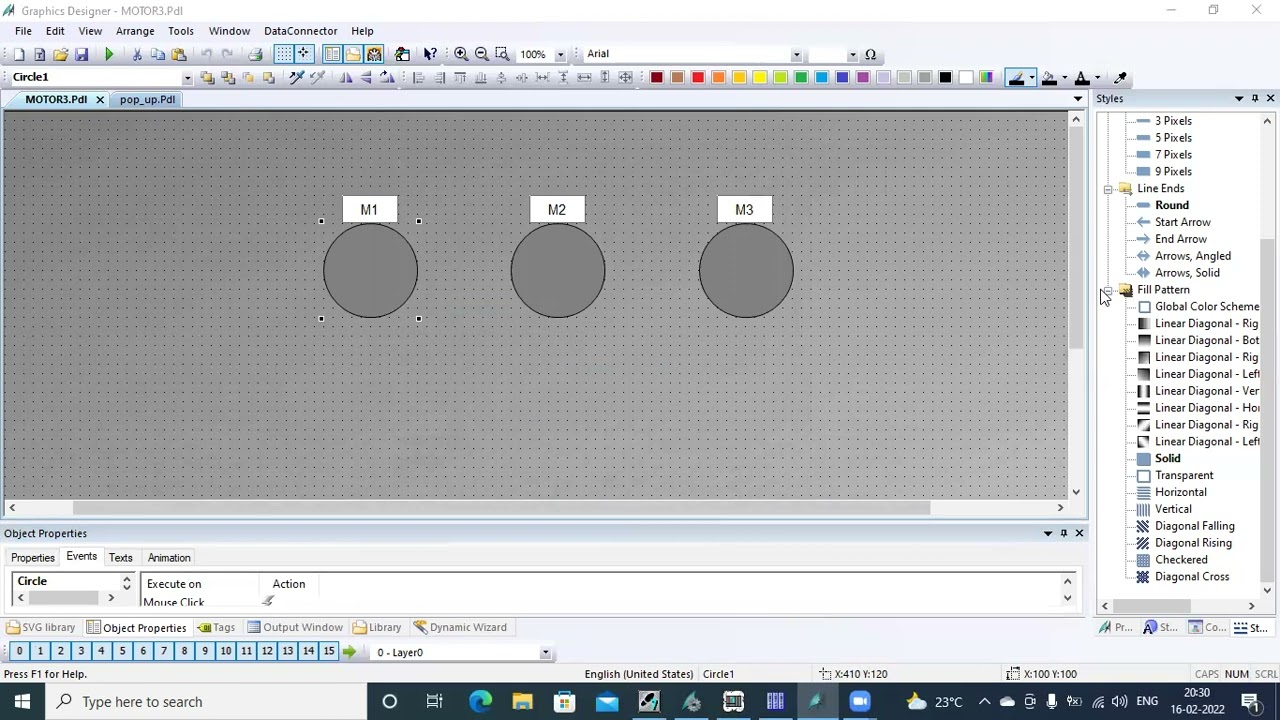Open the active layer 0 - Layer0 dropdown
Viewport: 1280px width, 720px height.
tap(545, 653)
